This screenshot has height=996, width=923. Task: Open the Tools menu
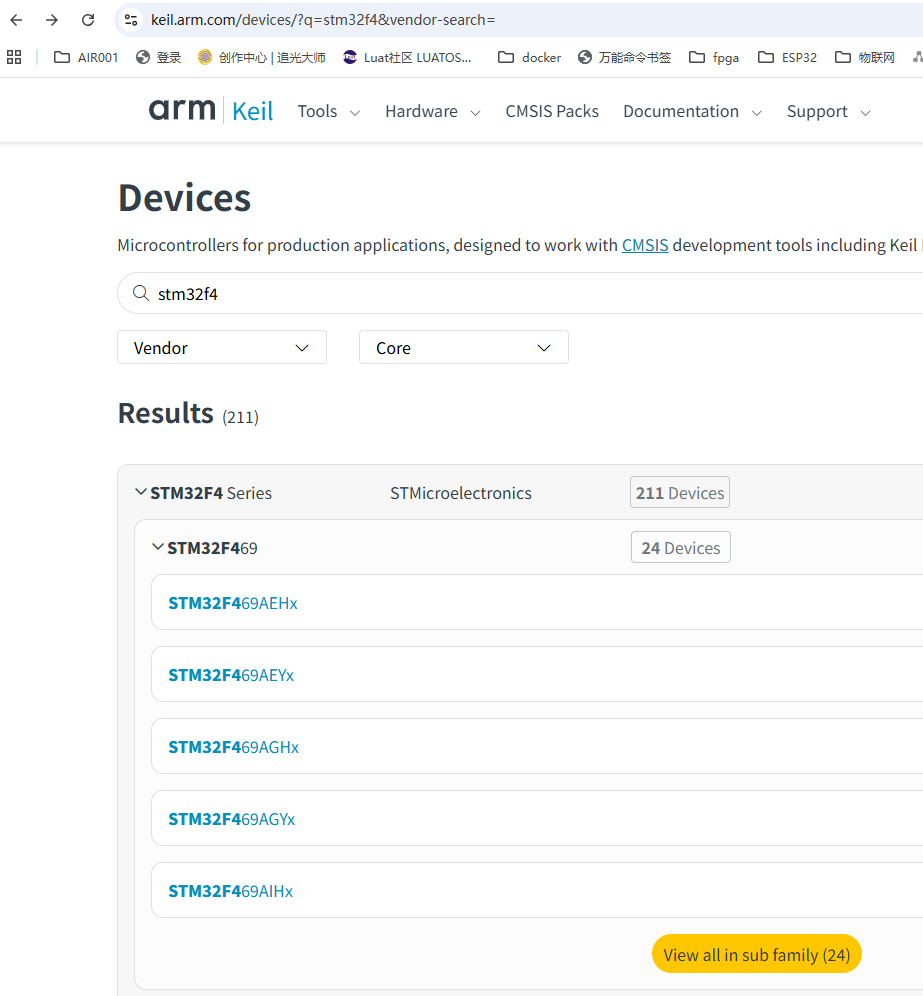click(328, 112)
